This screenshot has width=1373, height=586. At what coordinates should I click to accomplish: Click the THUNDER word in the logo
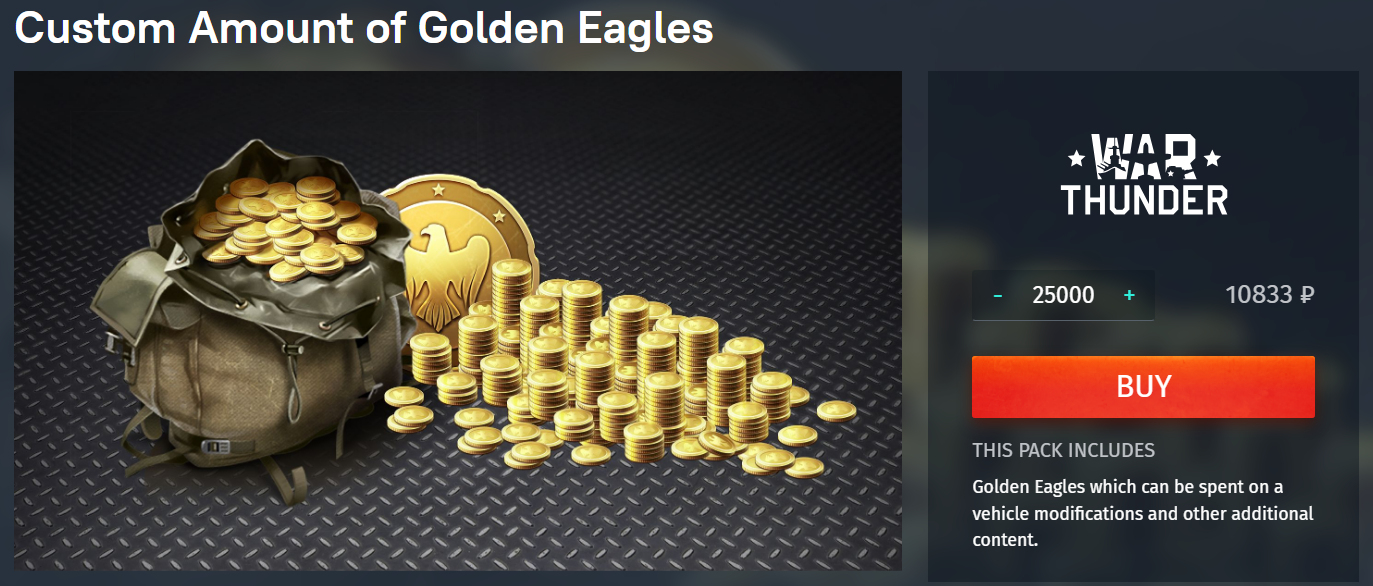(1144, 199)
